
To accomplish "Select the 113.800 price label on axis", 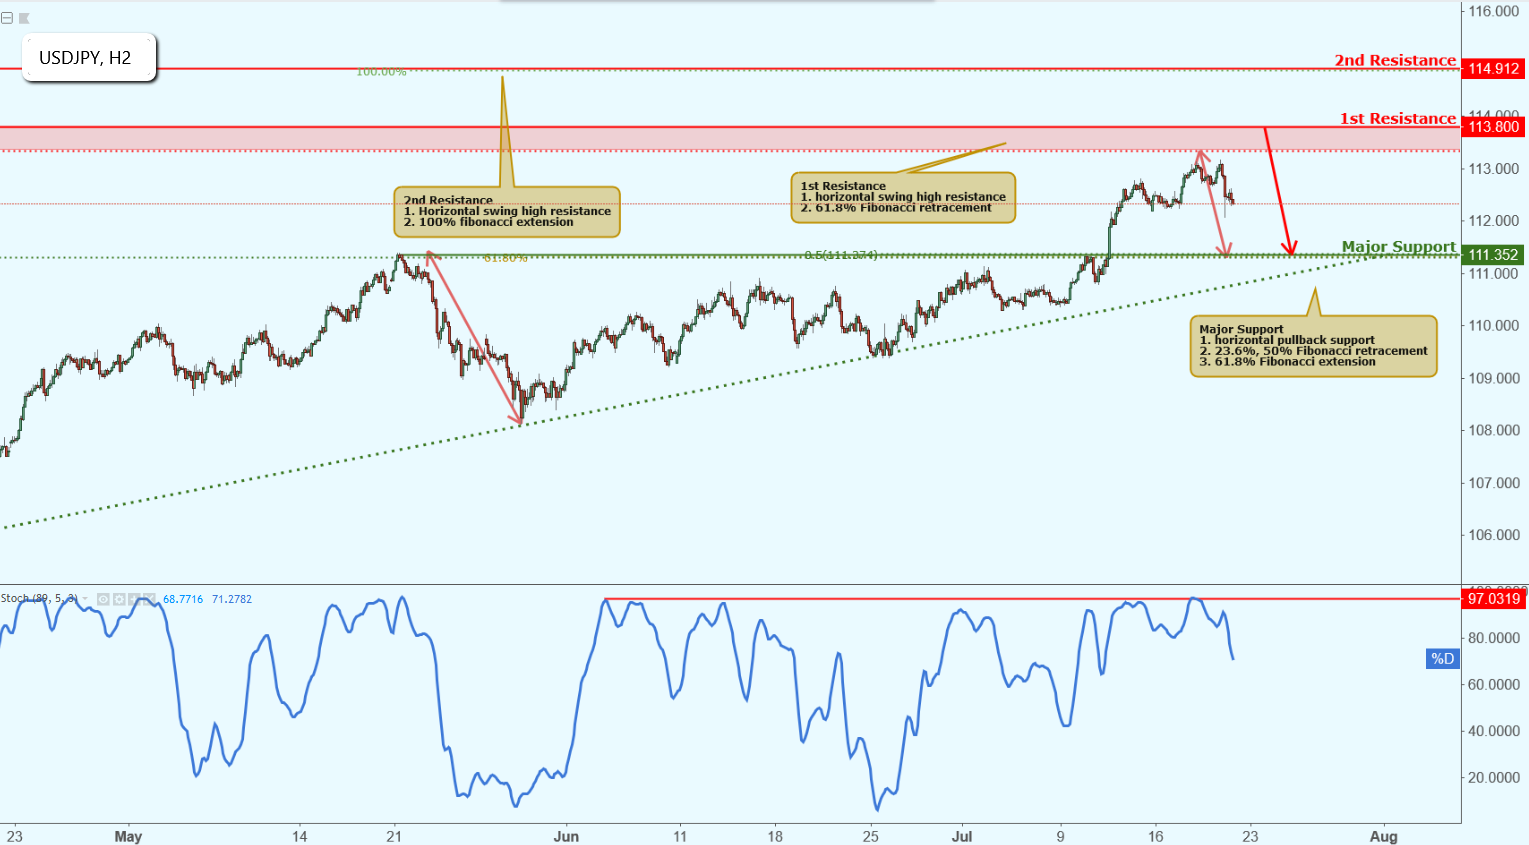I will click(x=1493, y=127).
